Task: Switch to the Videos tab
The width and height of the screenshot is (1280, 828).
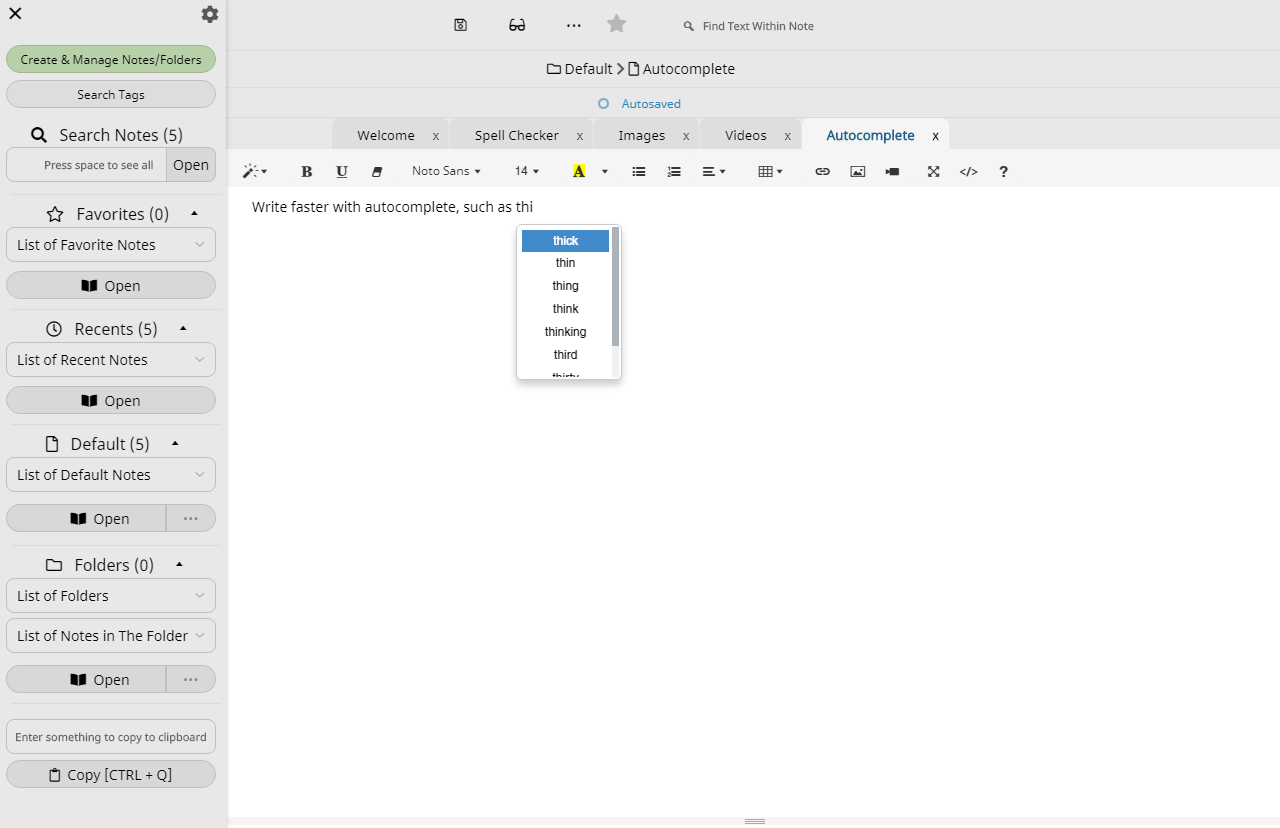Action: pos(746,135)
